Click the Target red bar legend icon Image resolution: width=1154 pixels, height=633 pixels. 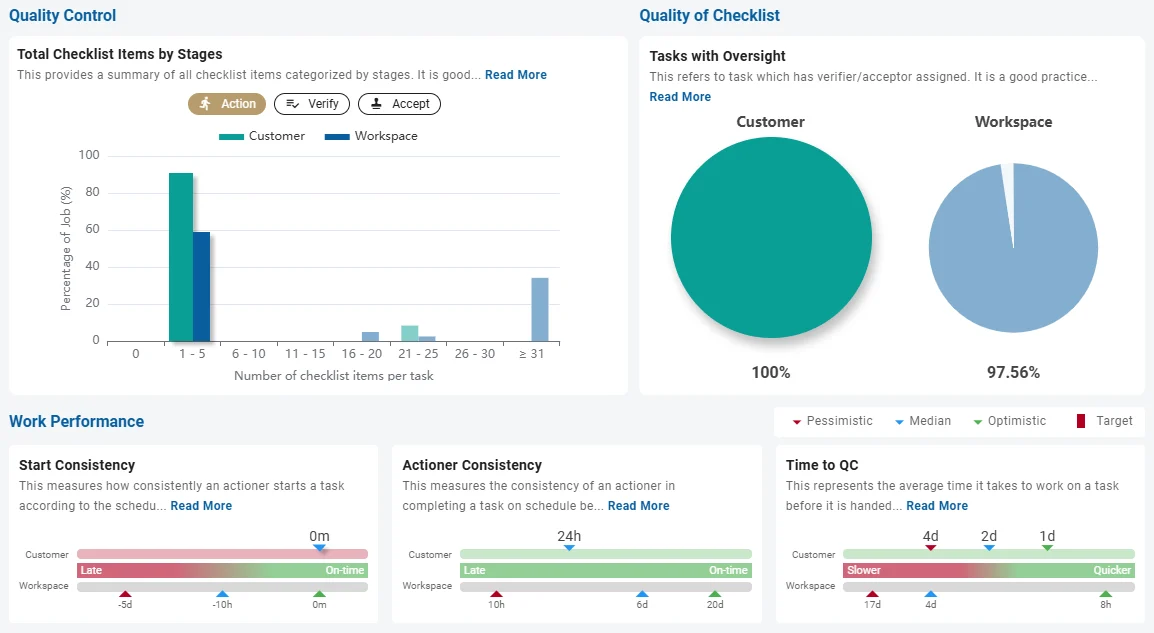(x=1081, y=421)
